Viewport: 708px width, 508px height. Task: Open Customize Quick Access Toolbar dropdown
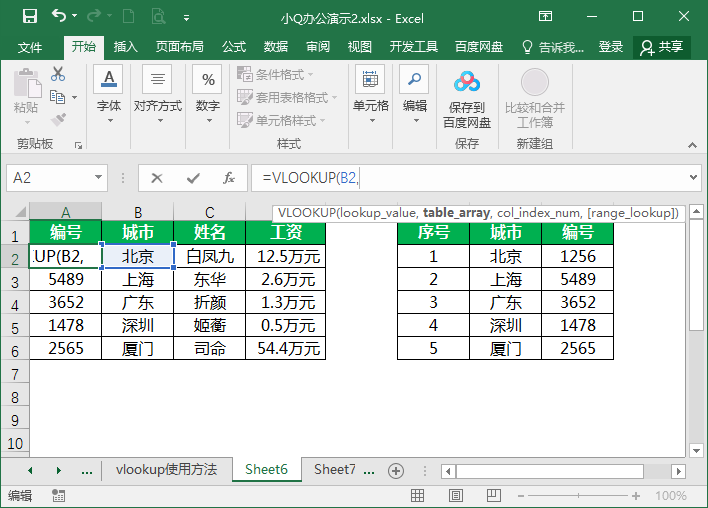(186, 18)
